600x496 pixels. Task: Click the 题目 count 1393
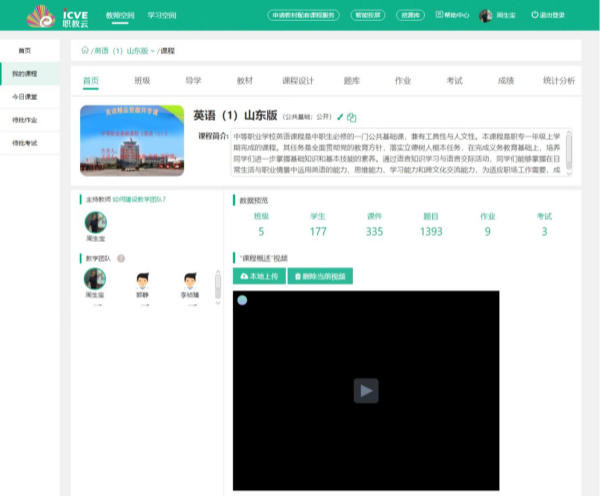coord(431,232)
